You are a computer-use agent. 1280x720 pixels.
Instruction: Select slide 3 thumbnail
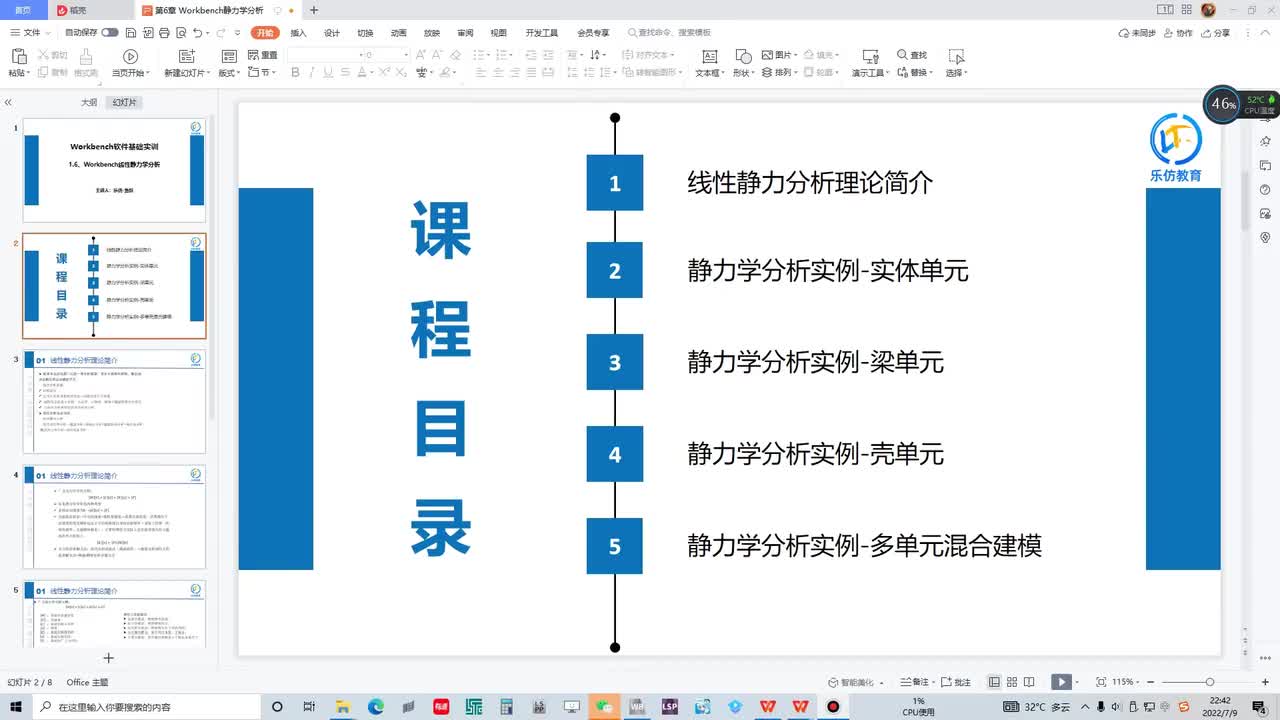pyautogui.click(x=114, y=402)
